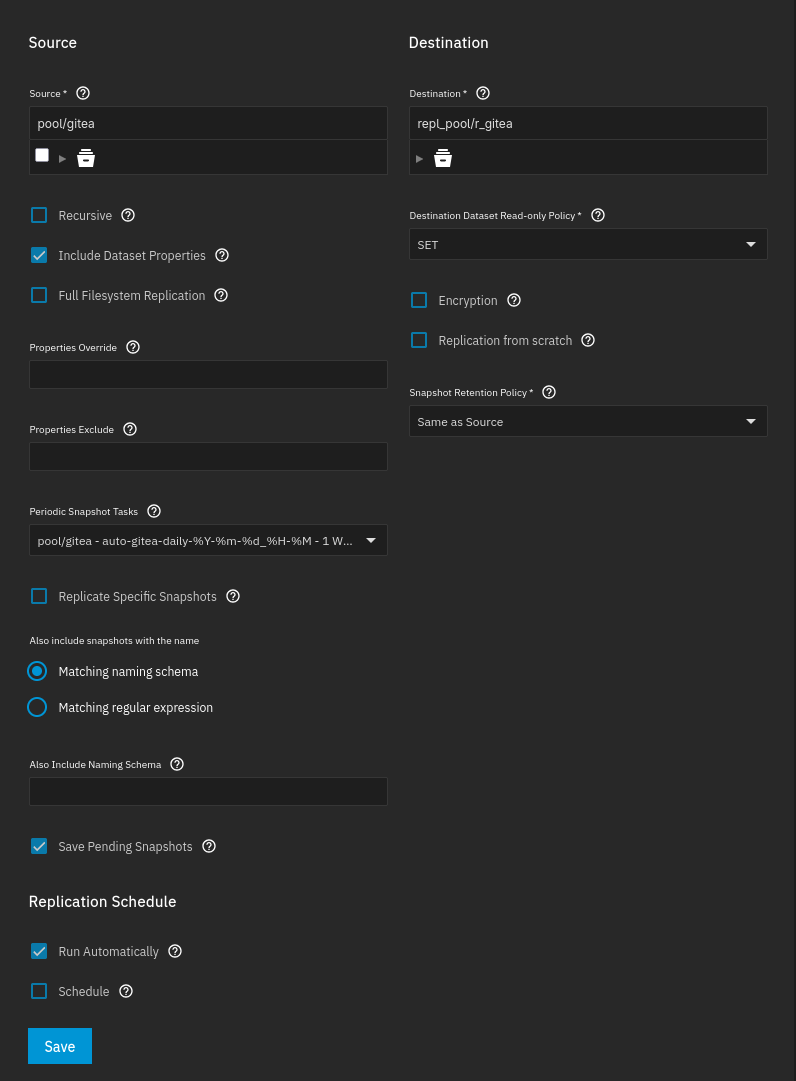
Task: Show help for Also Include Naming Schema
Action: point(177,764)
